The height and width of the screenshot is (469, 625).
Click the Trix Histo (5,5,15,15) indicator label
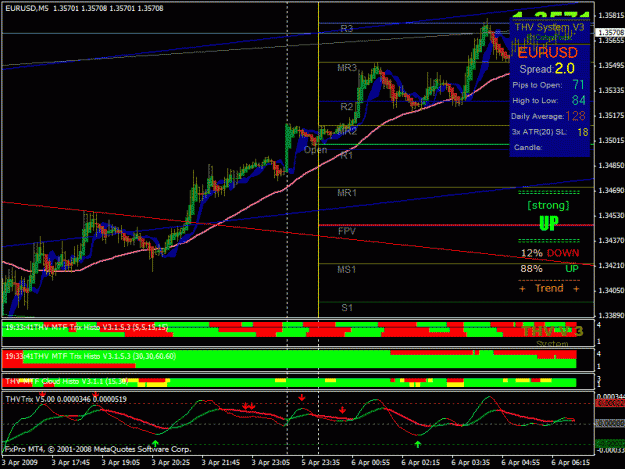[86, 328]
